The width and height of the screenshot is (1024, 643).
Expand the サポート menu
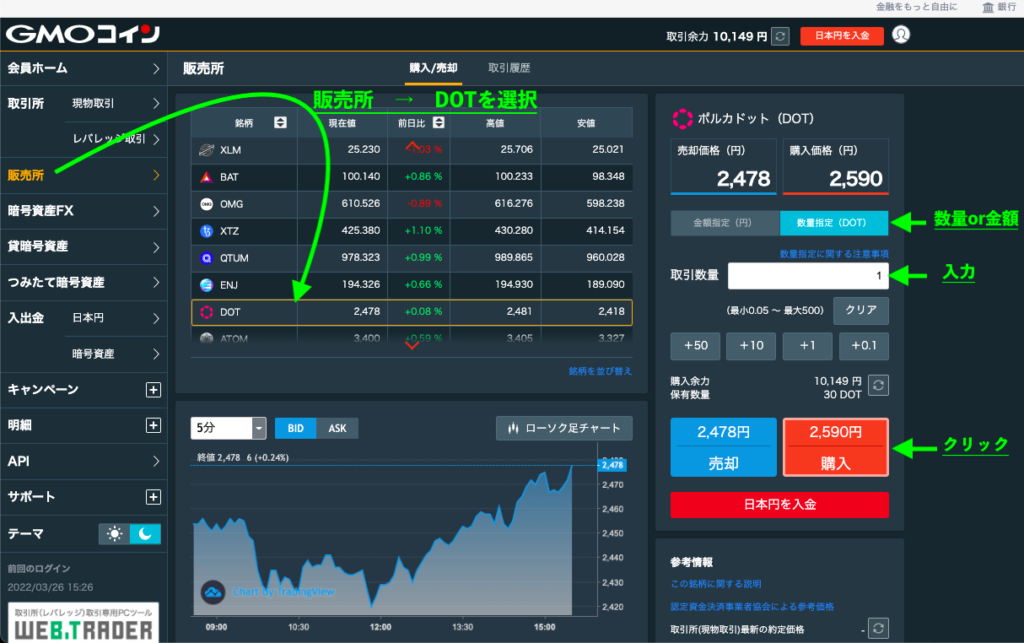click(153, 497)
